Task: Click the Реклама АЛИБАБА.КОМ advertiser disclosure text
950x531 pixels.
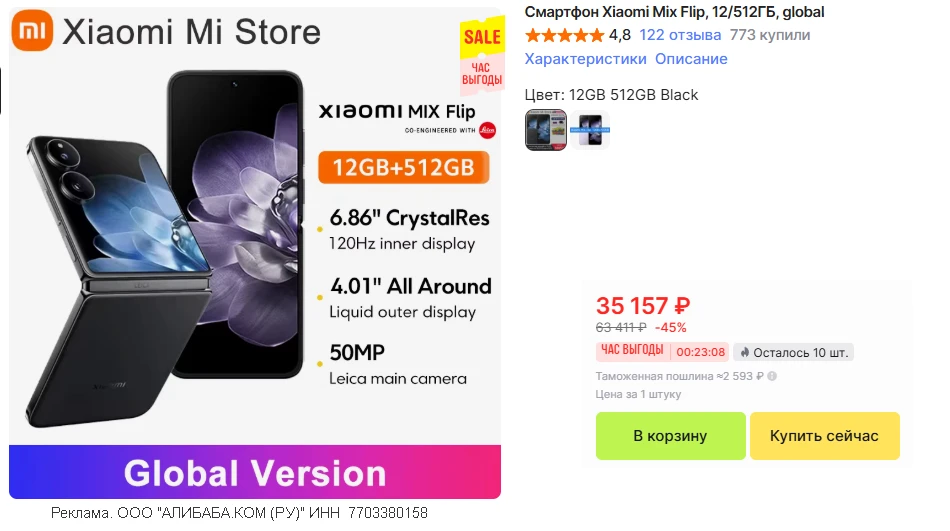Action: (x=239, y=513)
